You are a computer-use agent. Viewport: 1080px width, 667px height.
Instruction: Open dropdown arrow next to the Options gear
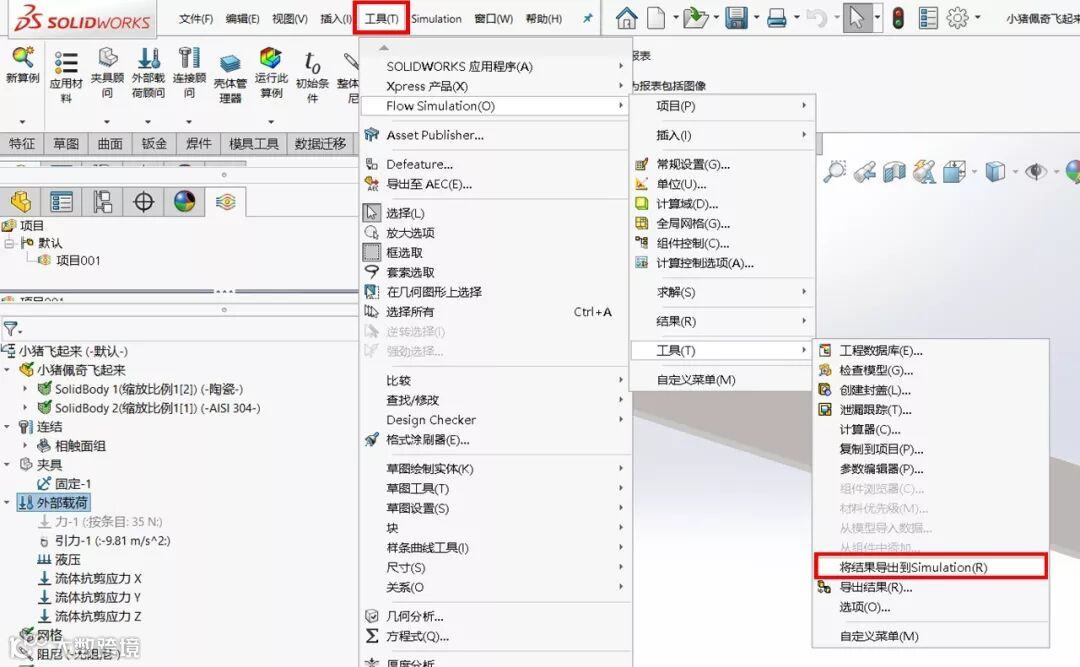pyautogui.click(x=977, y=18)
